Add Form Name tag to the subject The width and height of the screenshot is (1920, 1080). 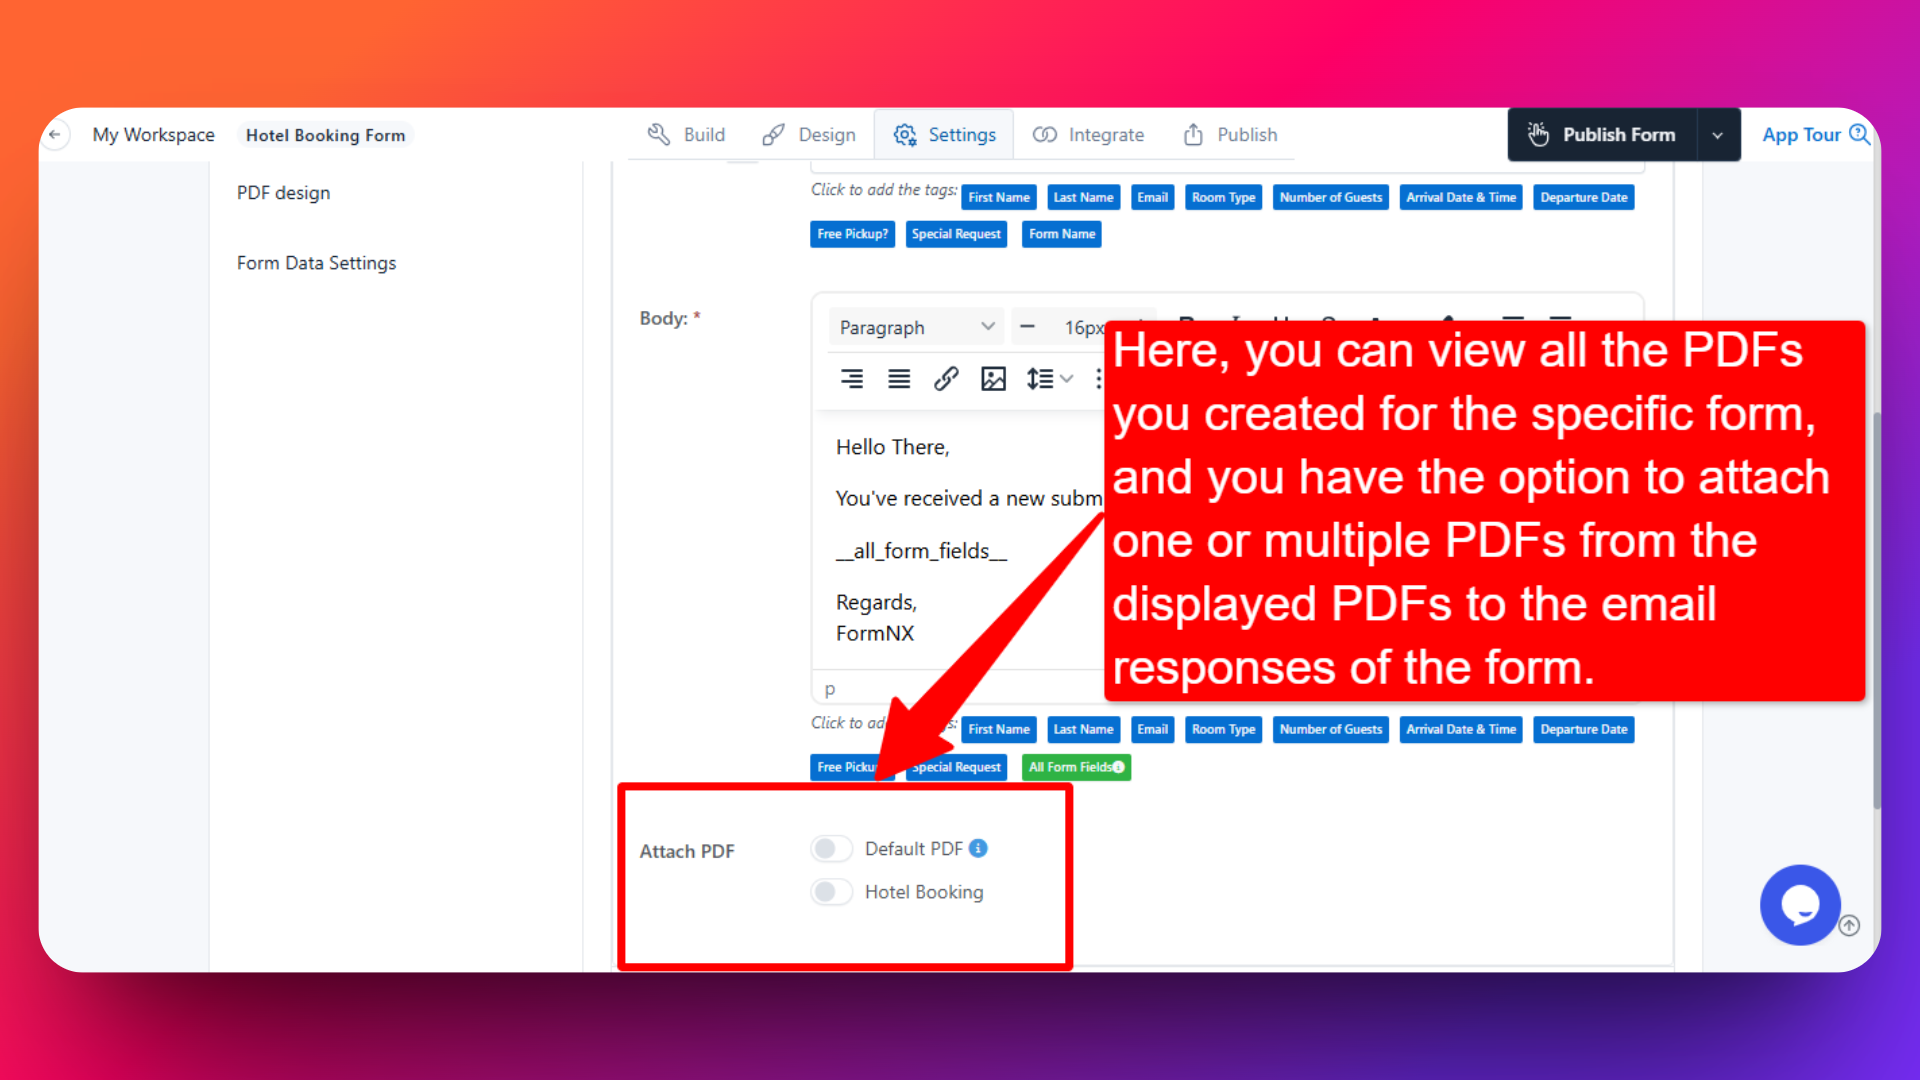point(1062,234)
